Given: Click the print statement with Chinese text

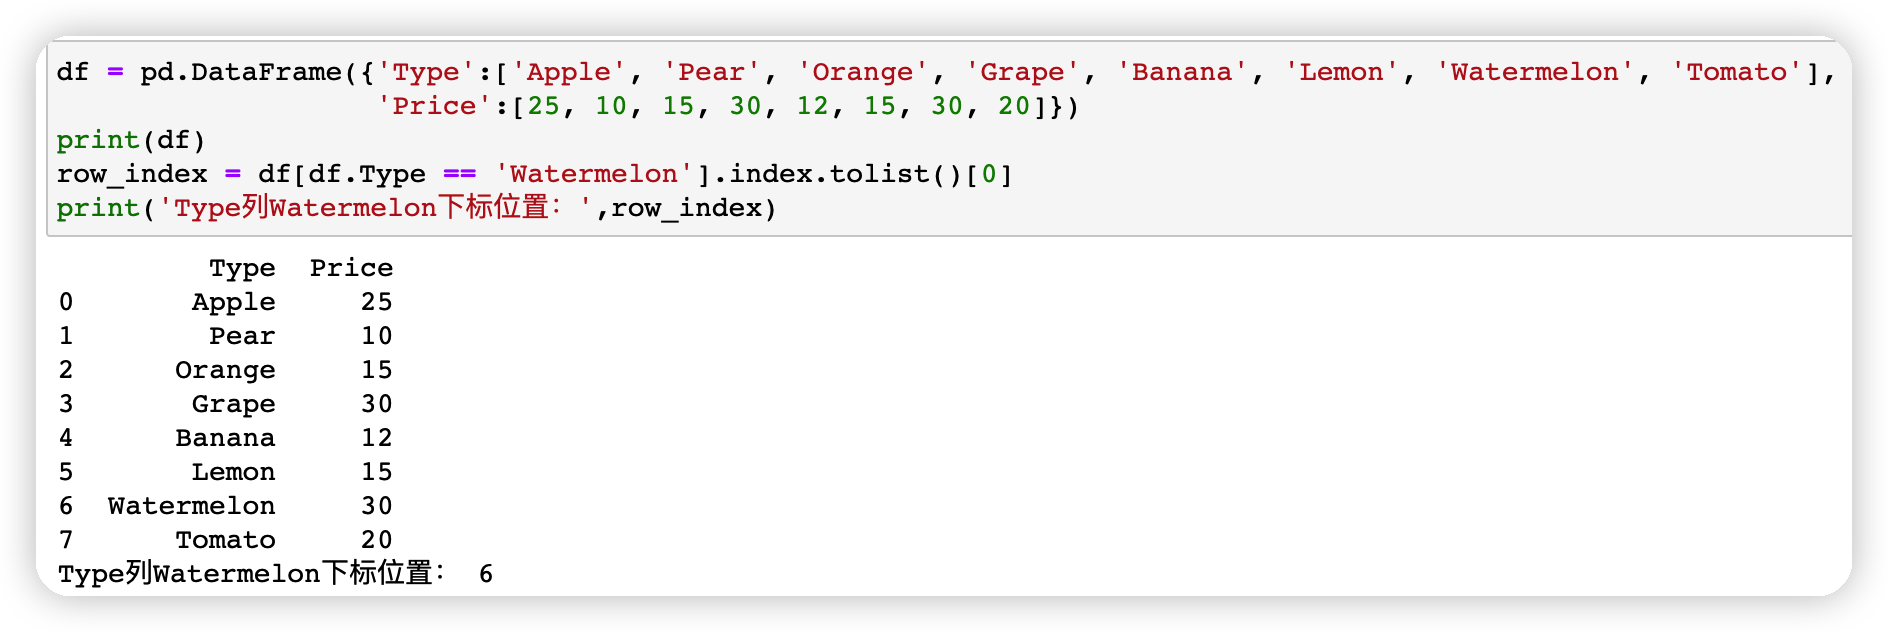Looking at the screenshot, I should [x=416, y=208].
